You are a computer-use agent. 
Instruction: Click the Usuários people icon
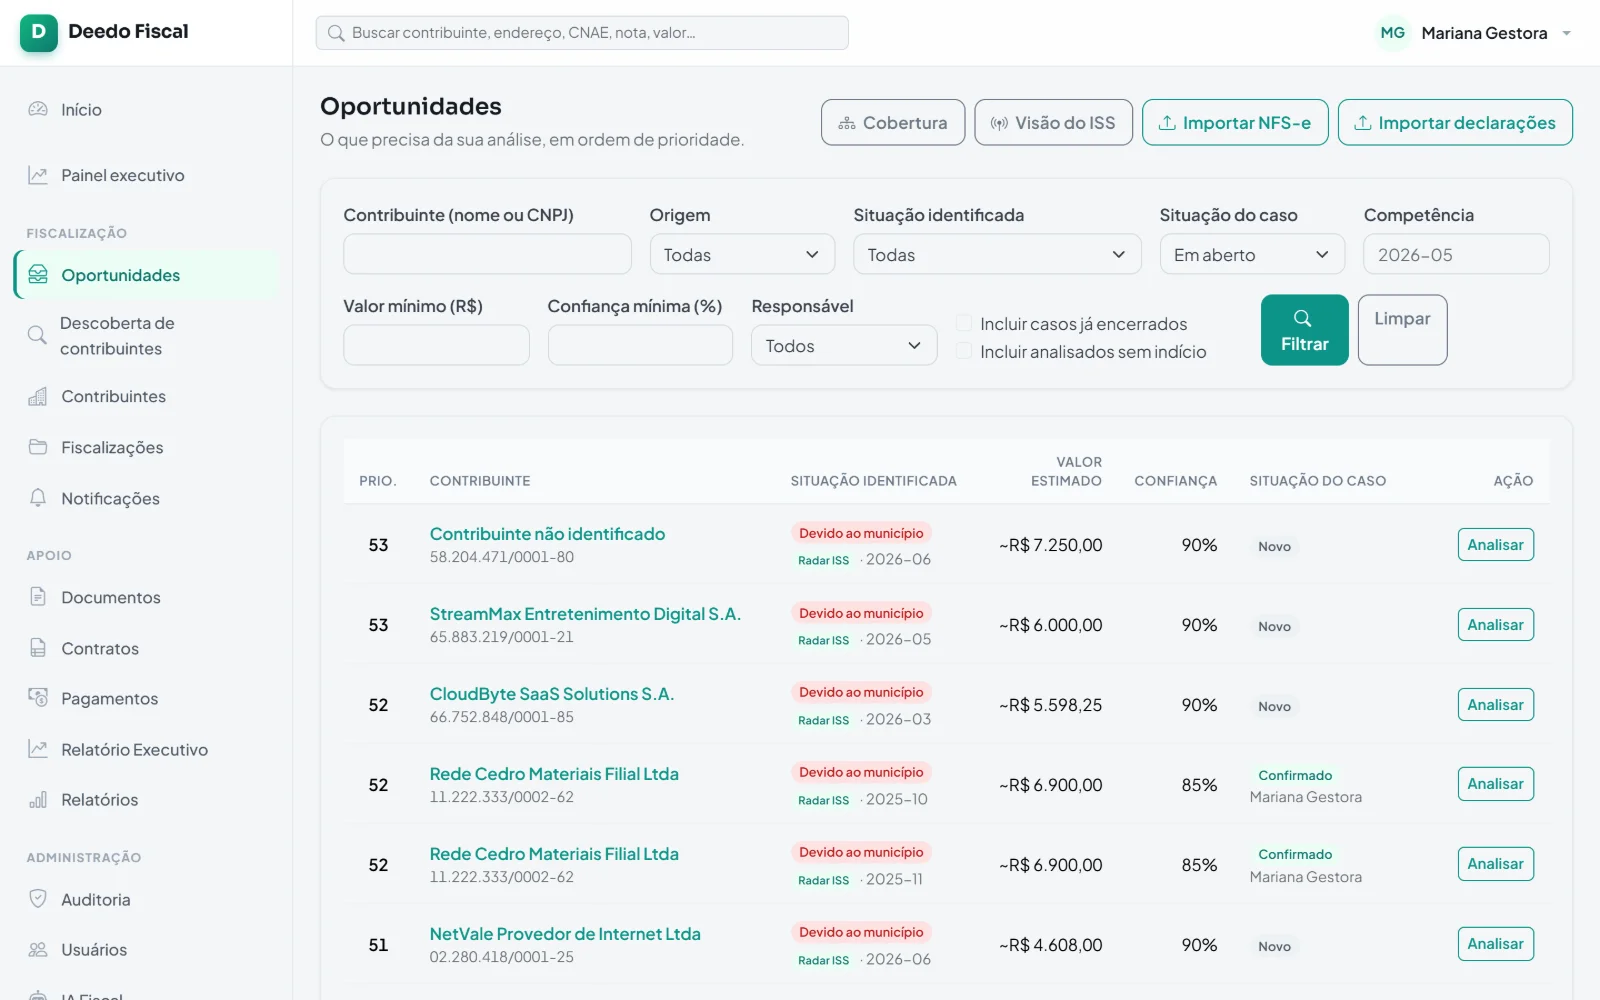[x=38, y=949]
